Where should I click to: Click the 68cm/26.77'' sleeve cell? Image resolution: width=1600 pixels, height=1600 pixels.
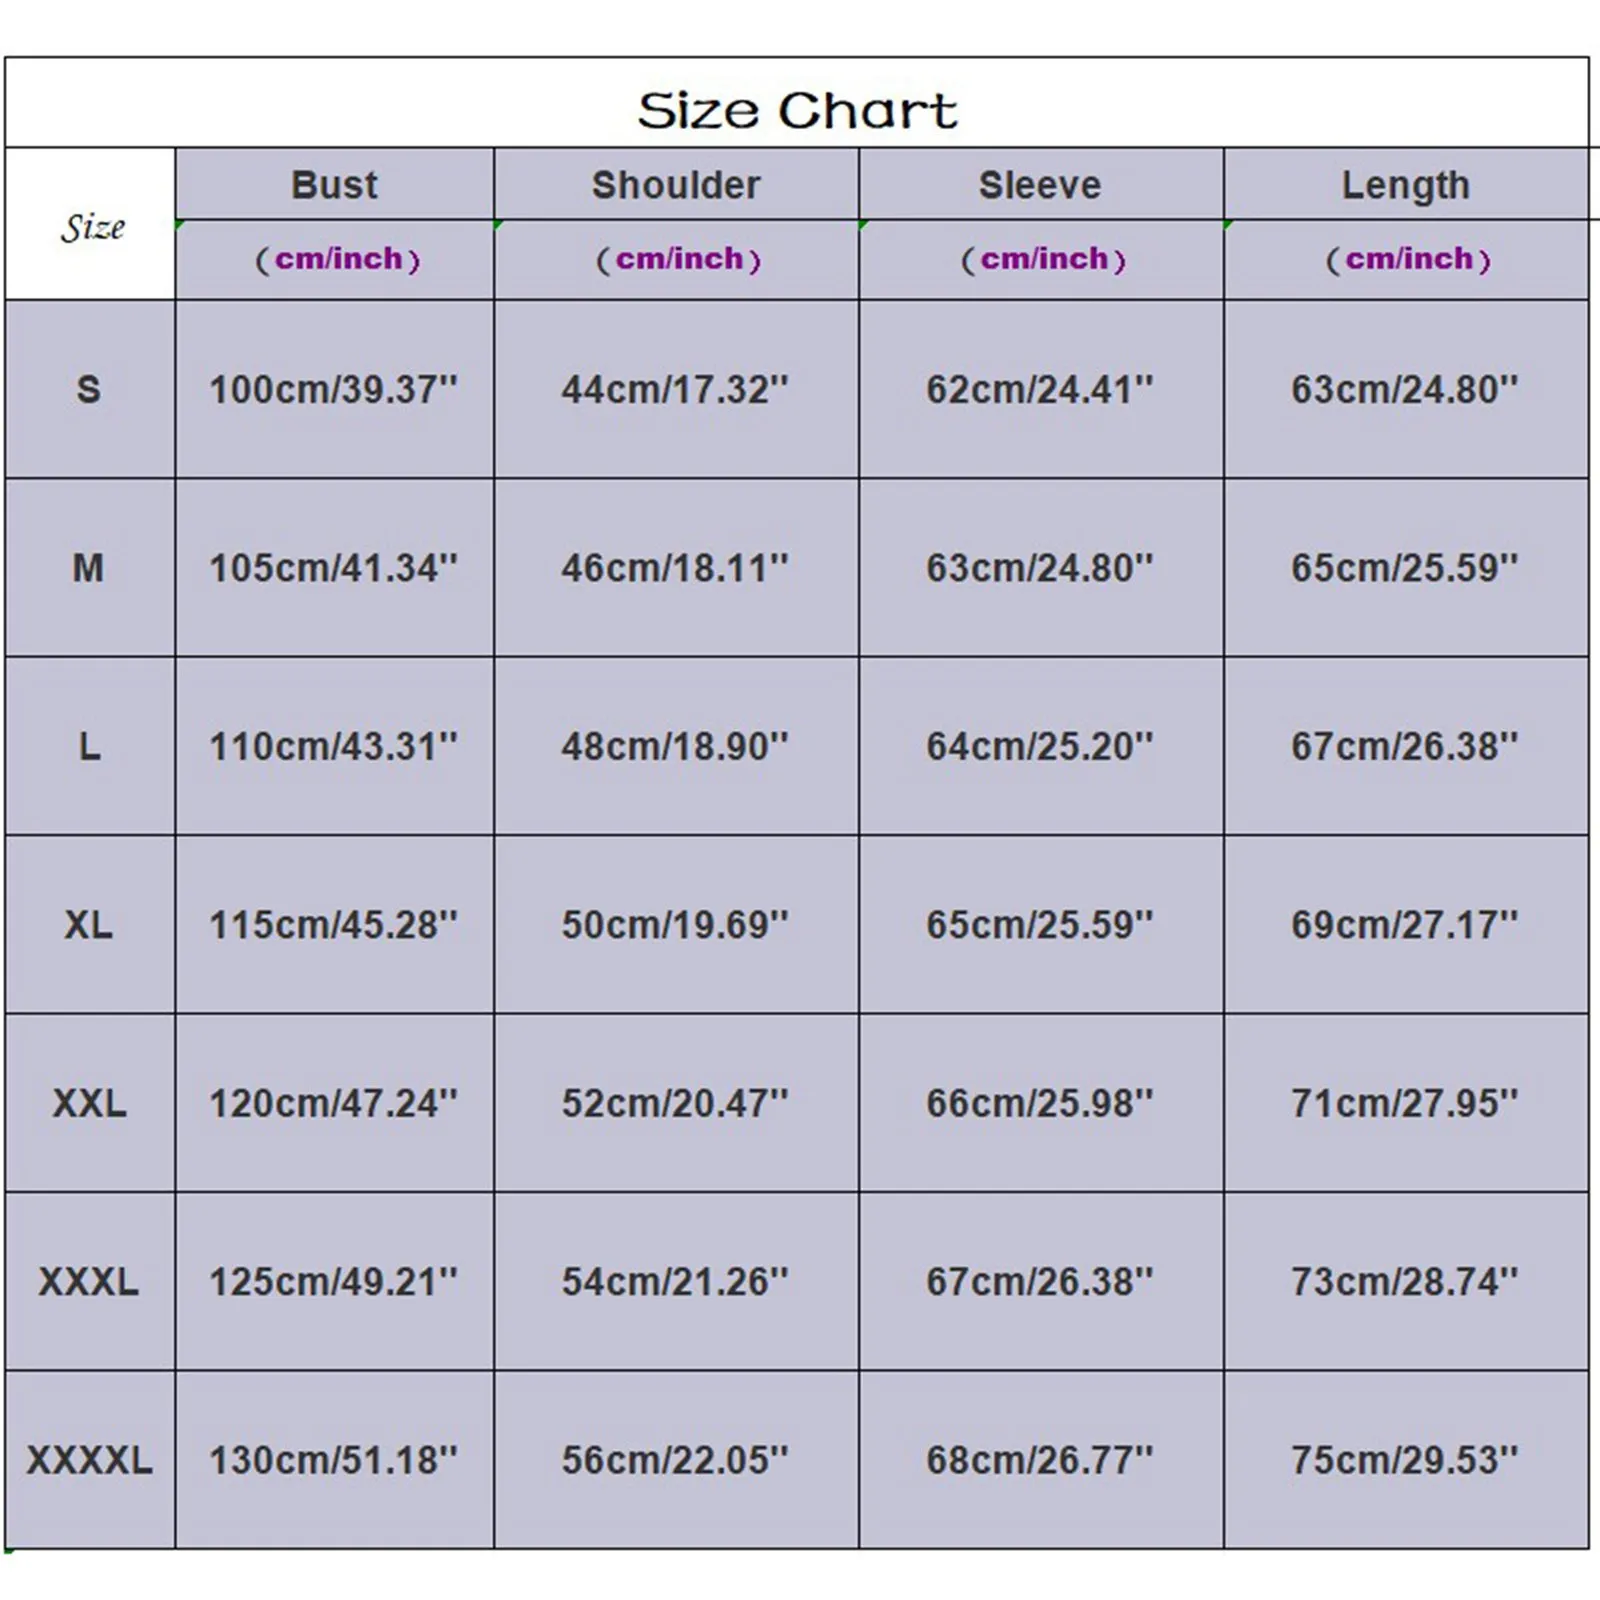click(1040, 1460)
